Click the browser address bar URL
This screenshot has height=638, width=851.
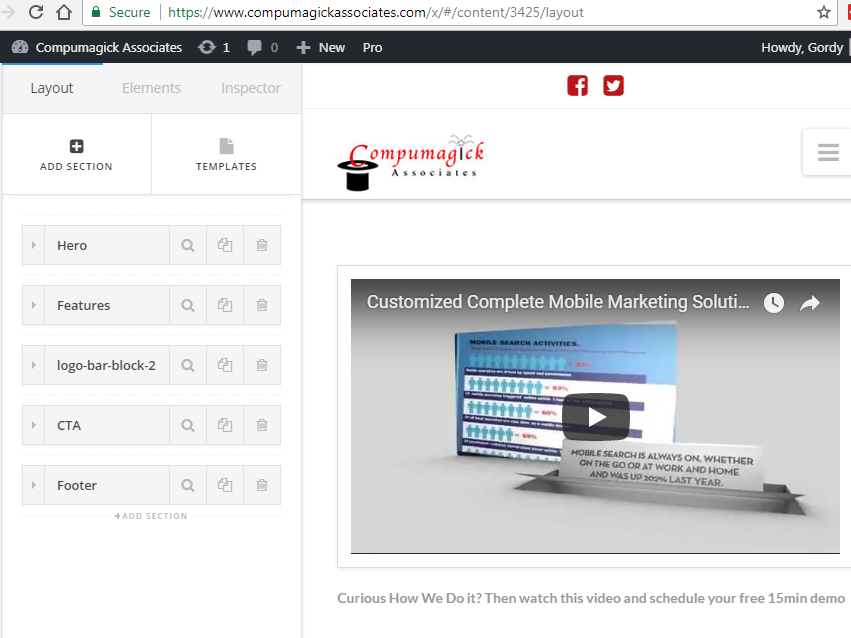coord(376,12)
